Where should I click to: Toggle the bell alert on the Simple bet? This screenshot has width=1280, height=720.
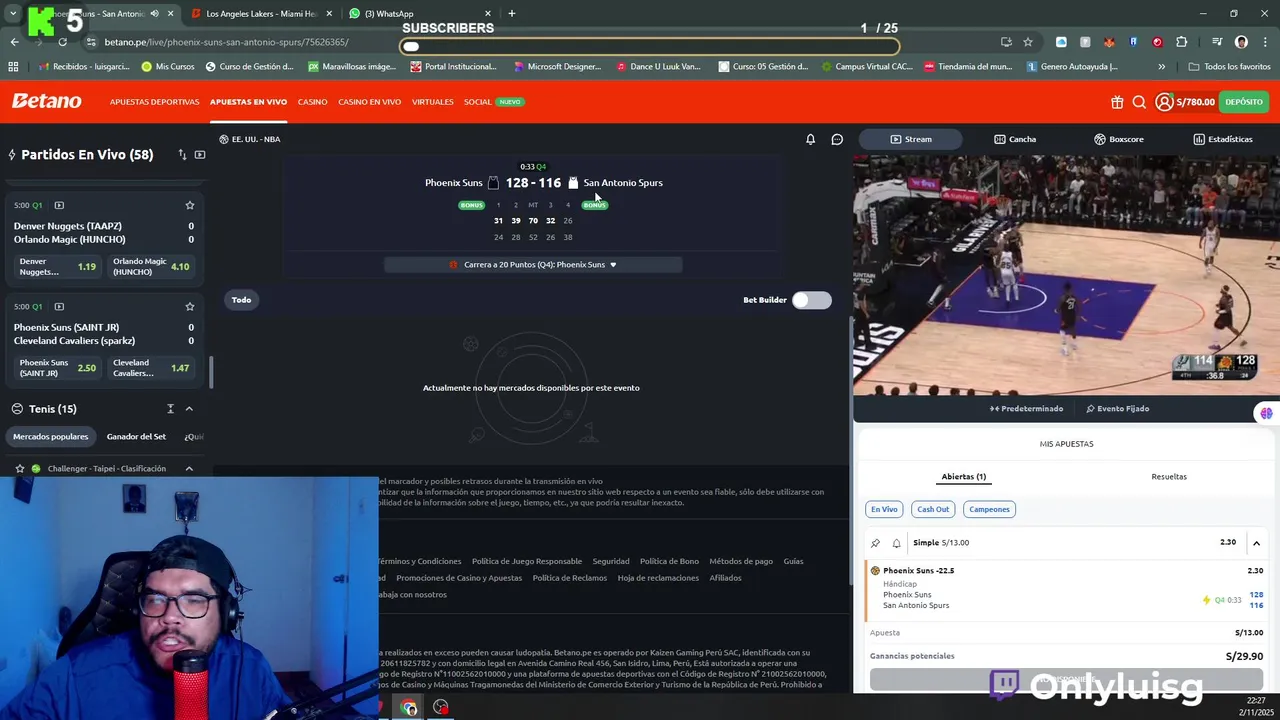click(896, 543)
